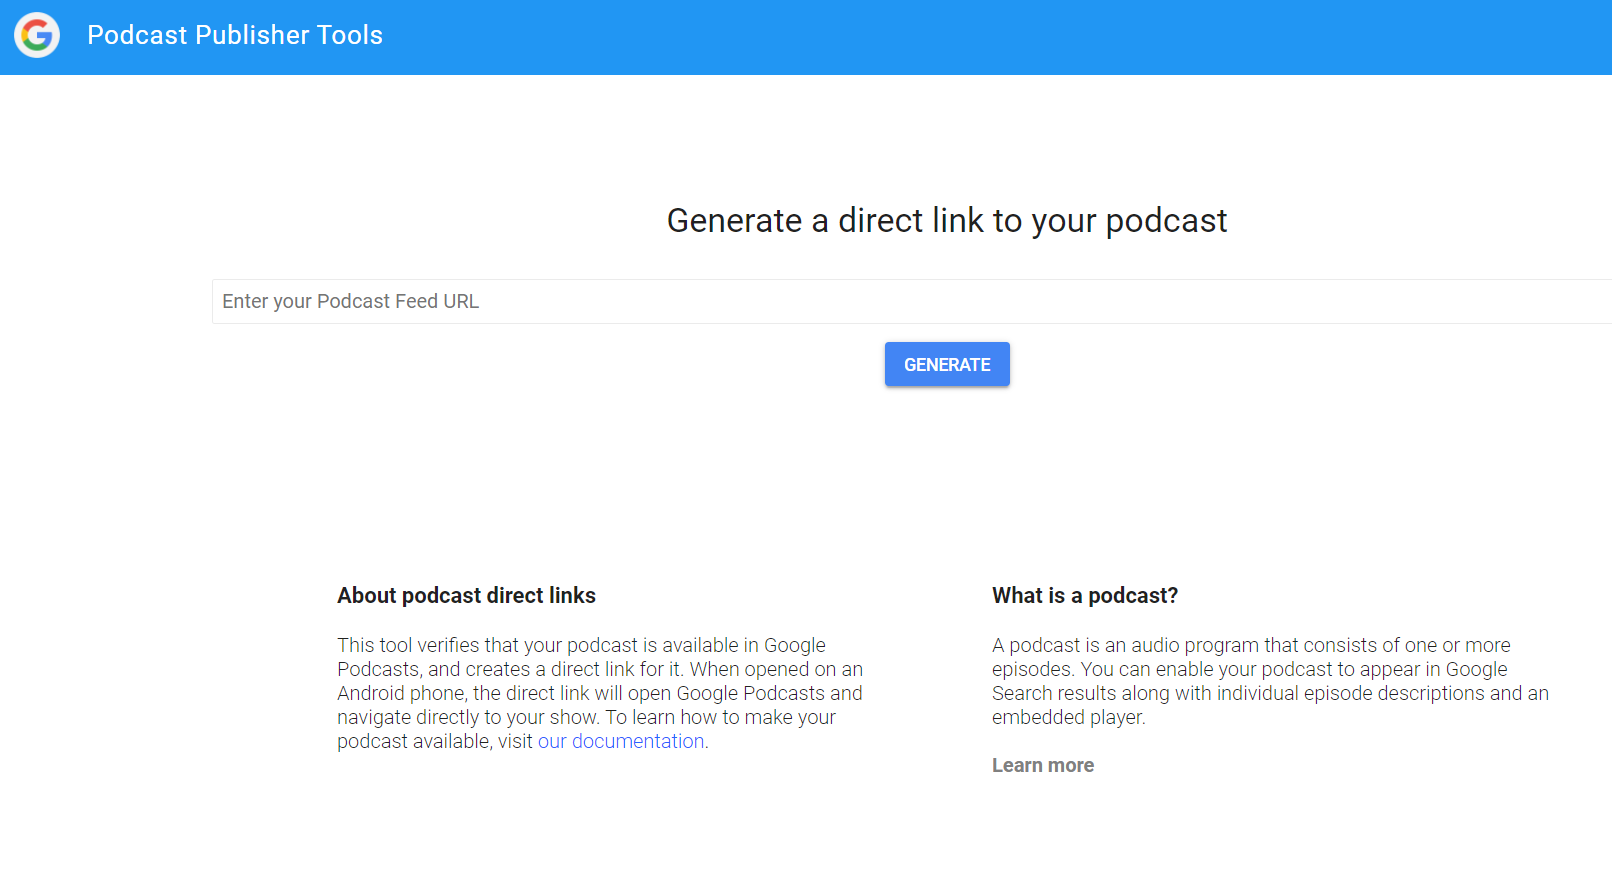The image size is (1612, 887).
Task: Click the 'What is a podcast?' heading
Action: click(x=1085, y=595)
